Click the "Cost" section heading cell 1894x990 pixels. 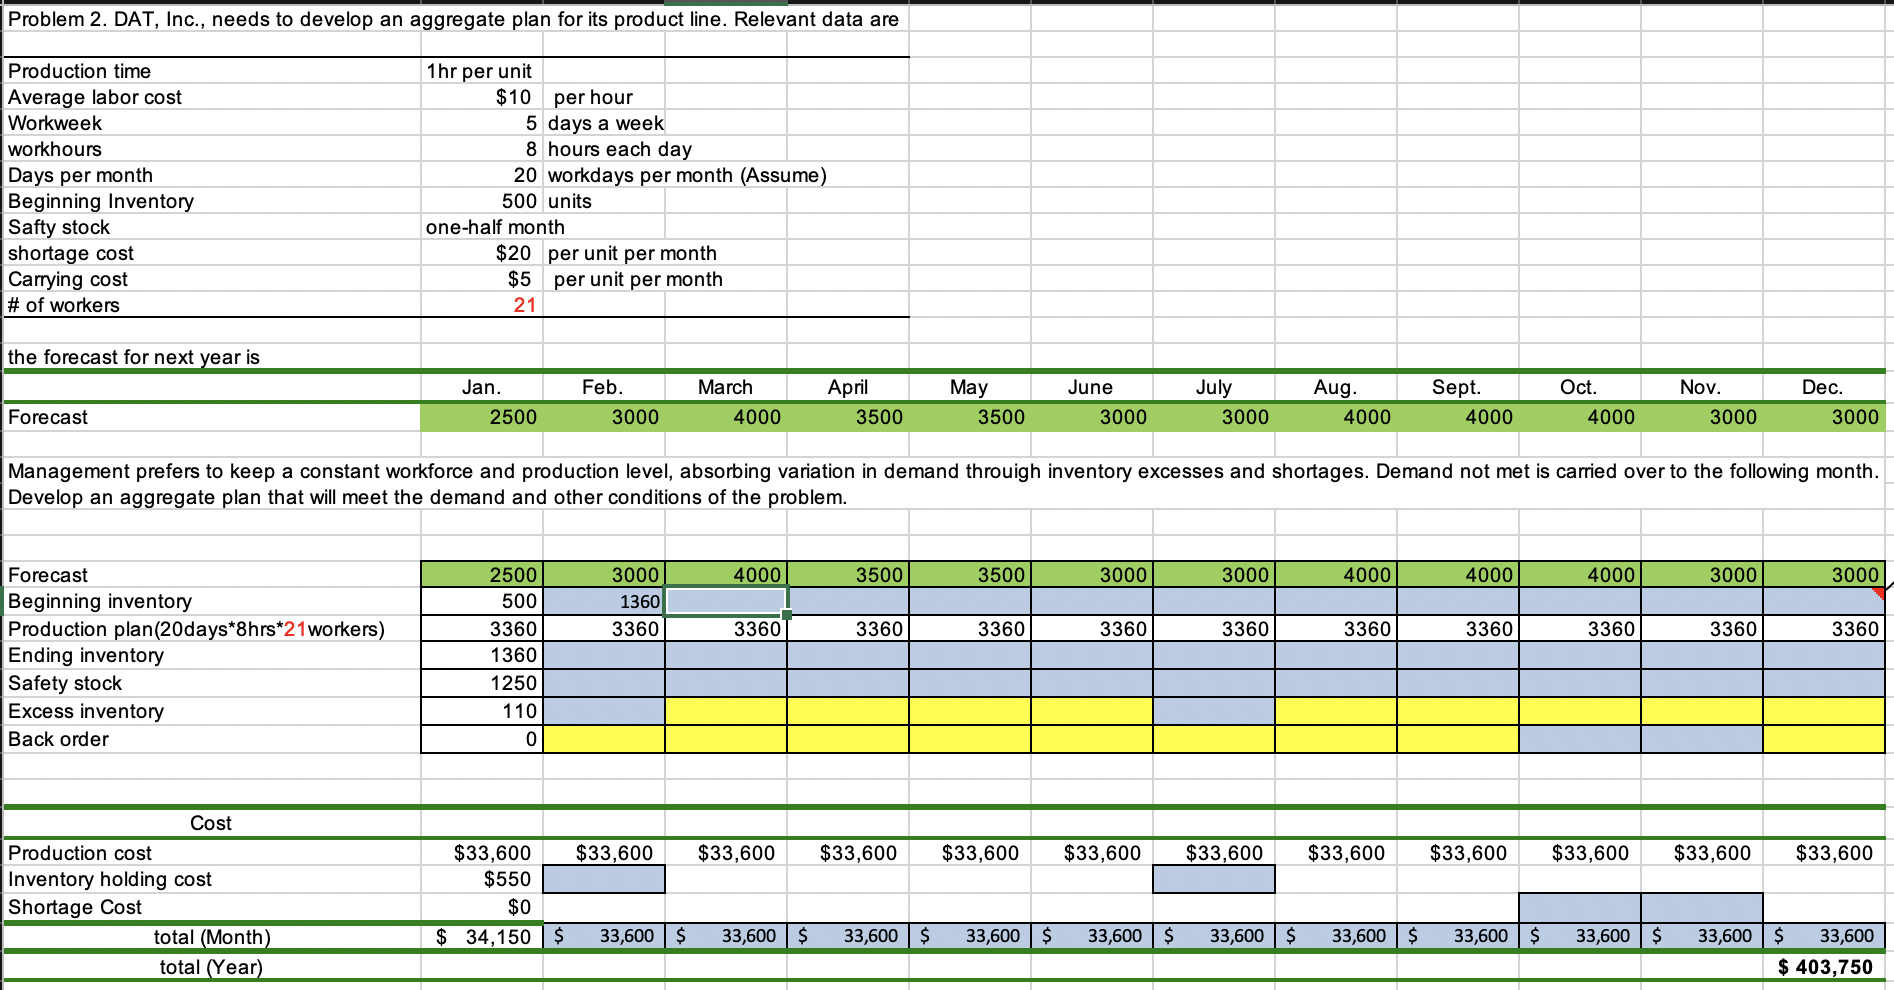click(212, 823)
